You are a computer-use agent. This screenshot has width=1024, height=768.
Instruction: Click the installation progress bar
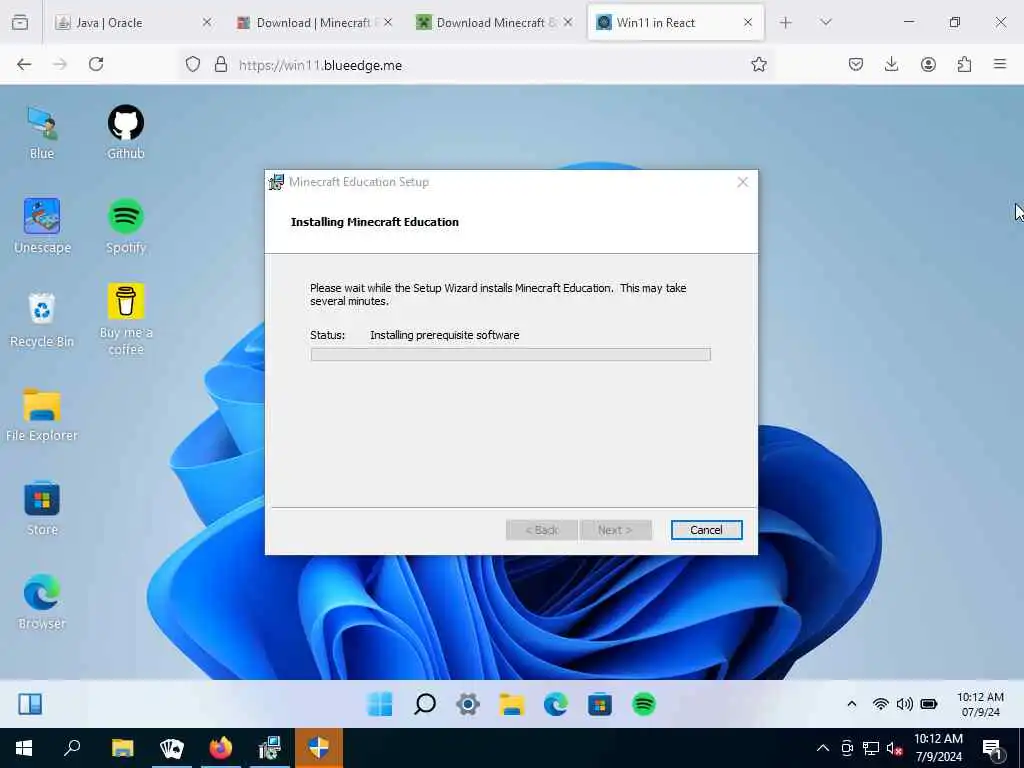pyautogui.click(x=511, y=355)
